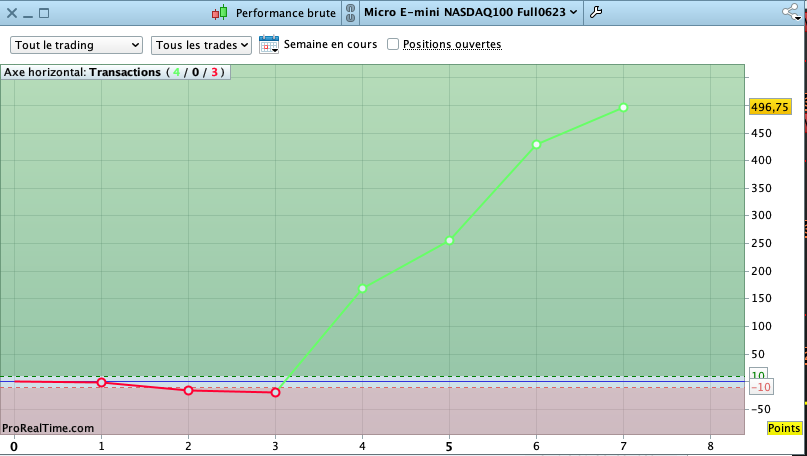Image resolution: width=807 pixels, height=456 pixels.
Task: Open the calendar period picker icon
Action: click(x=269, y=45)
